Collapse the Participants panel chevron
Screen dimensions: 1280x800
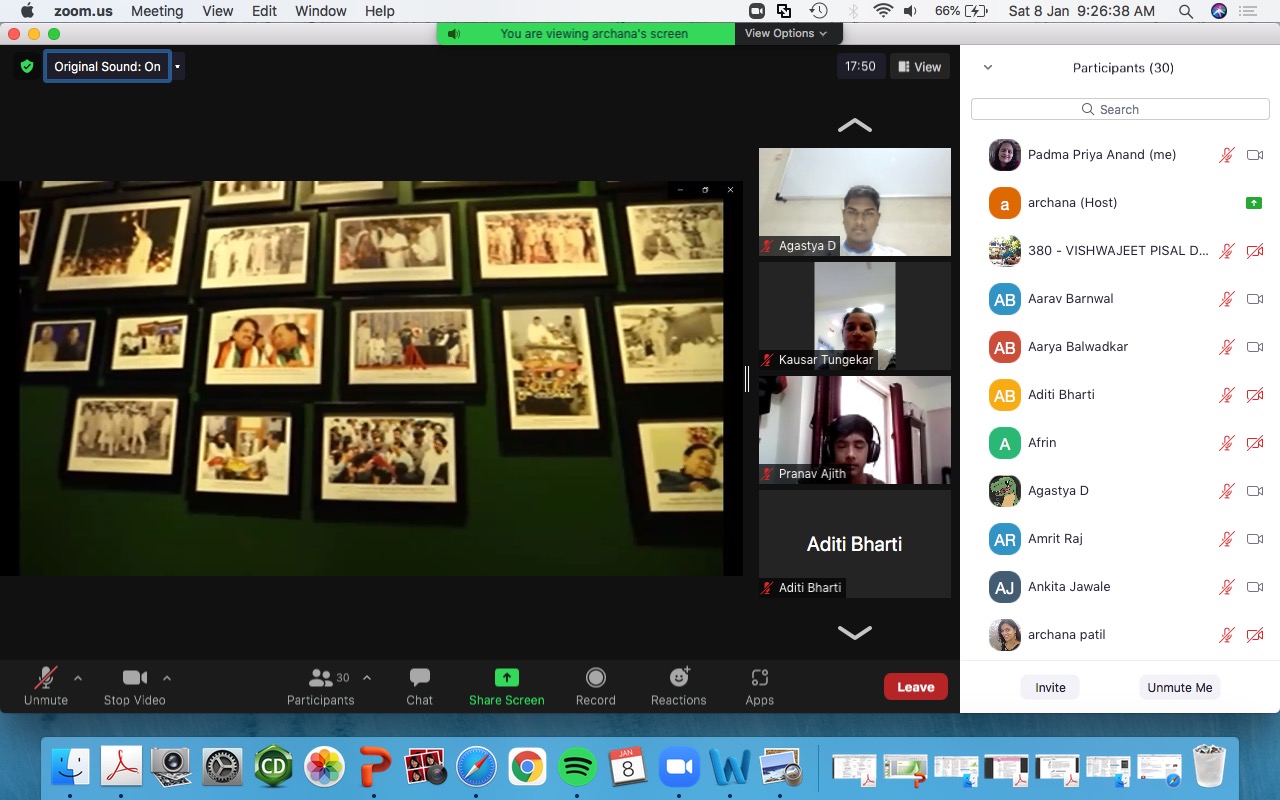988,68
